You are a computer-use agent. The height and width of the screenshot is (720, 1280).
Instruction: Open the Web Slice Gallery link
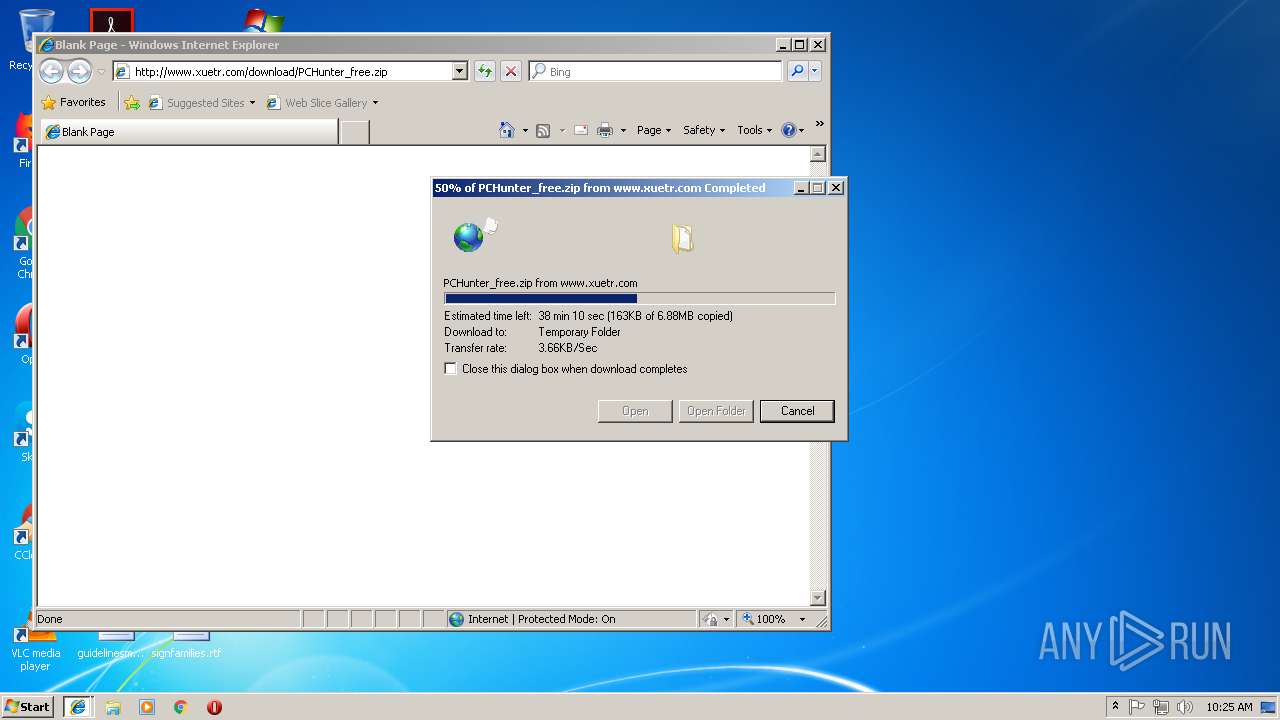pyautogui.click(x=322, y=102)
